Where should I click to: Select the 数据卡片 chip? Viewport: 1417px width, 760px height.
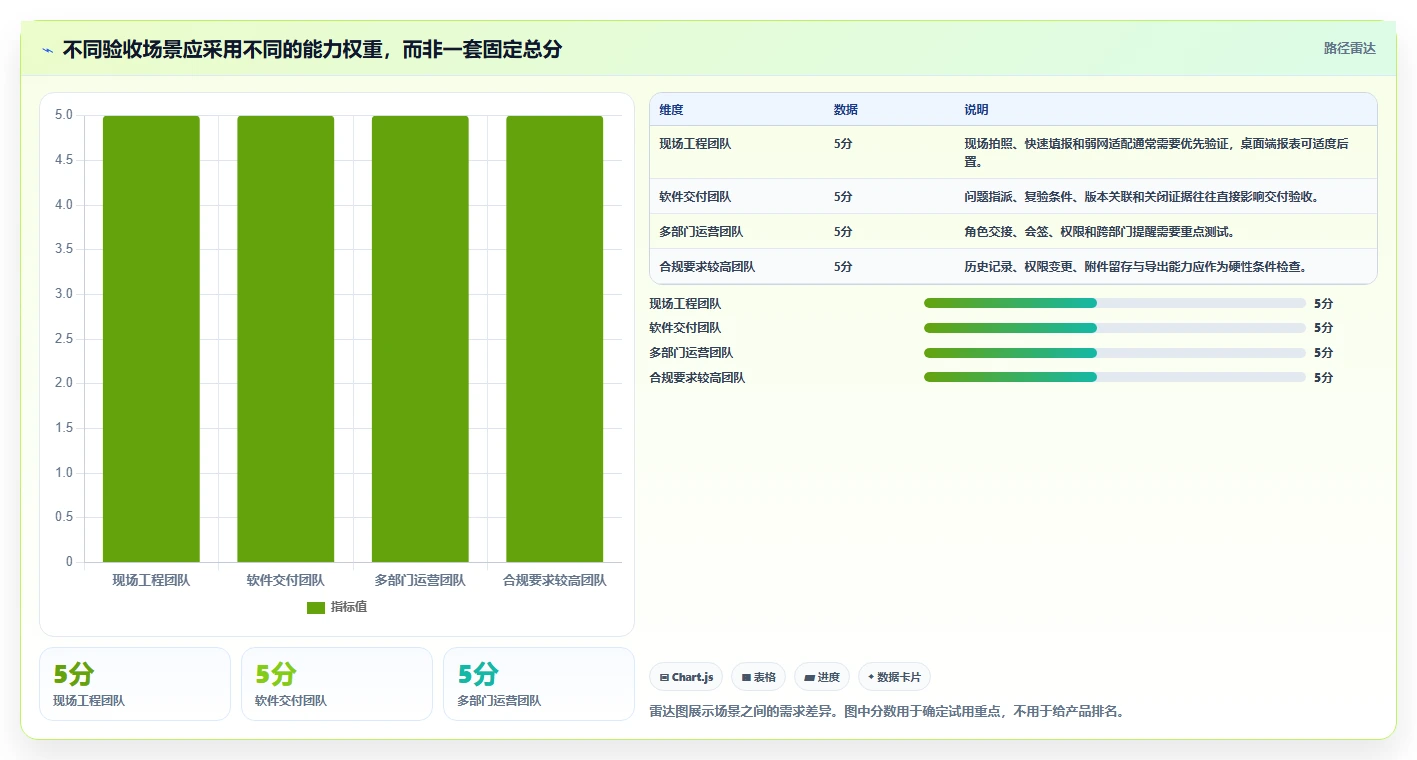(894, 677)
